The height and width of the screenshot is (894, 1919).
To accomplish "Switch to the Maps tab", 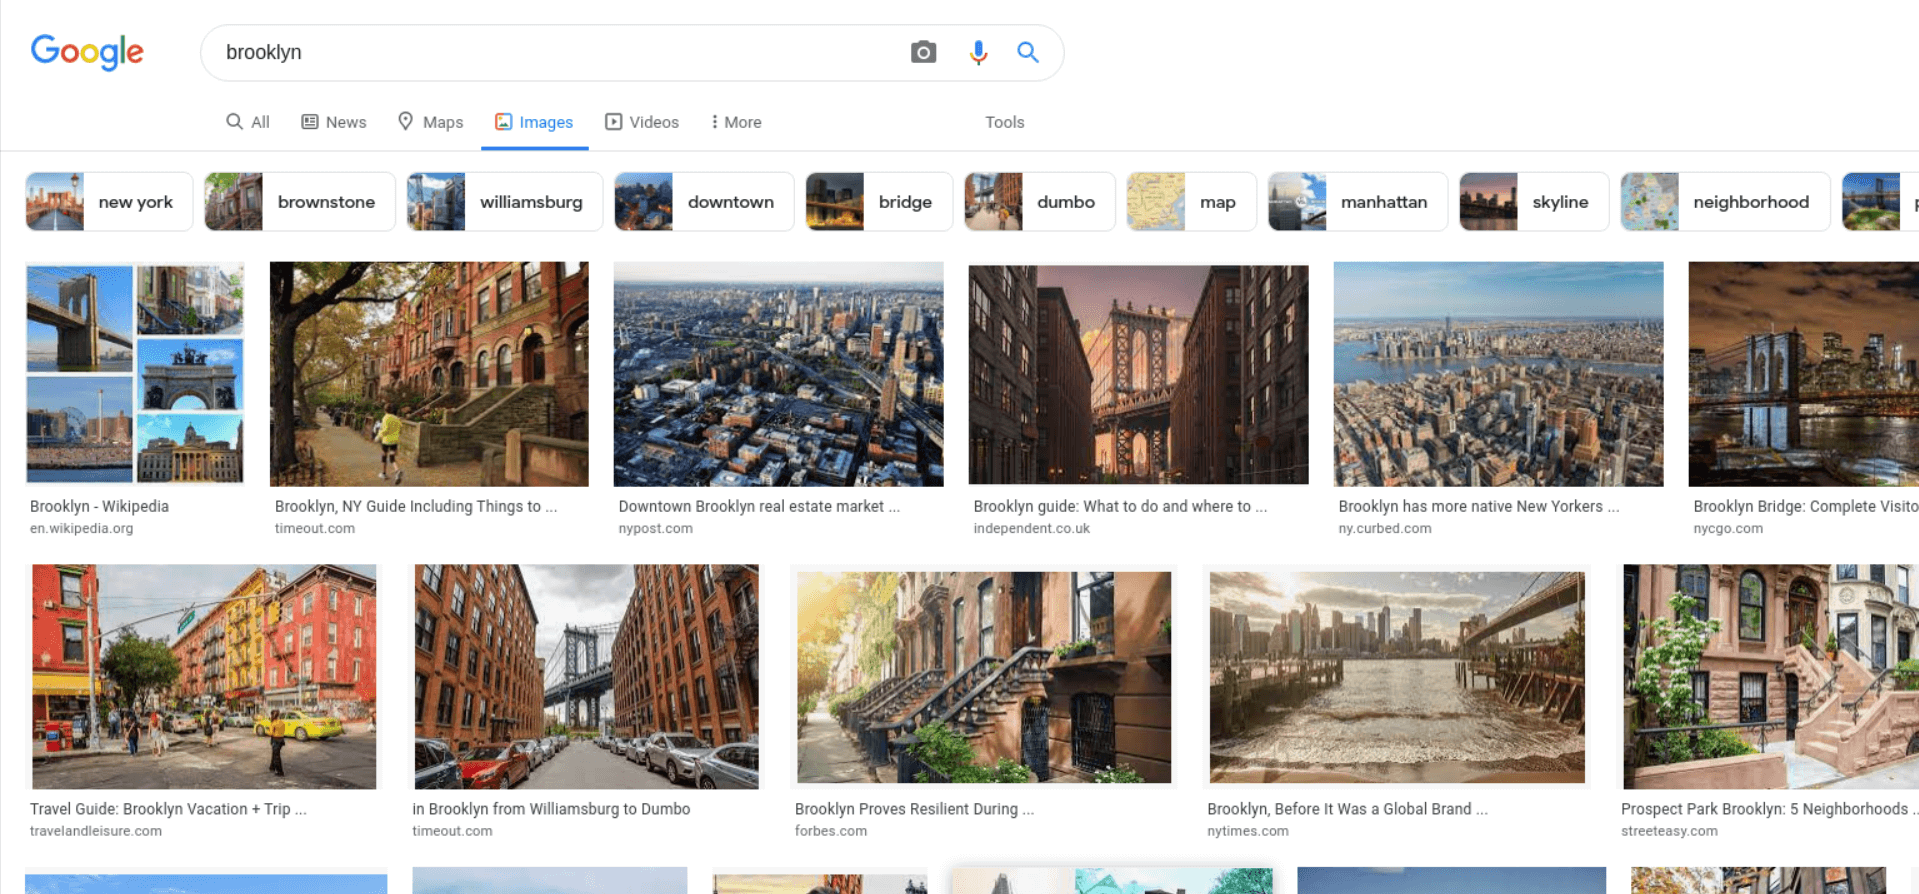I will (x=430, y=122).
